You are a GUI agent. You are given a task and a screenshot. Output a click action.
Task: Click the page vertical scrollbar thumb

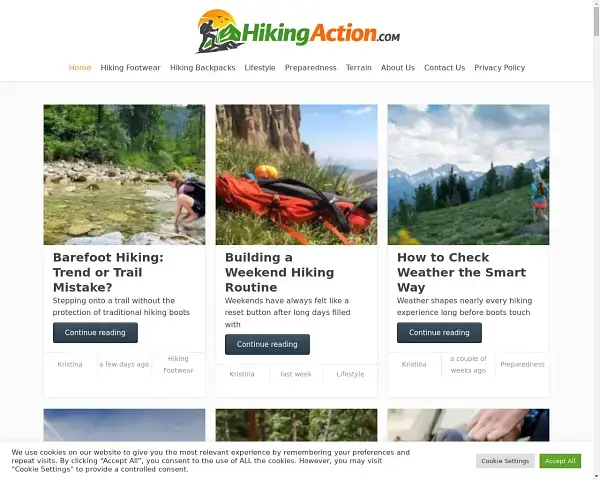[596, 19]
